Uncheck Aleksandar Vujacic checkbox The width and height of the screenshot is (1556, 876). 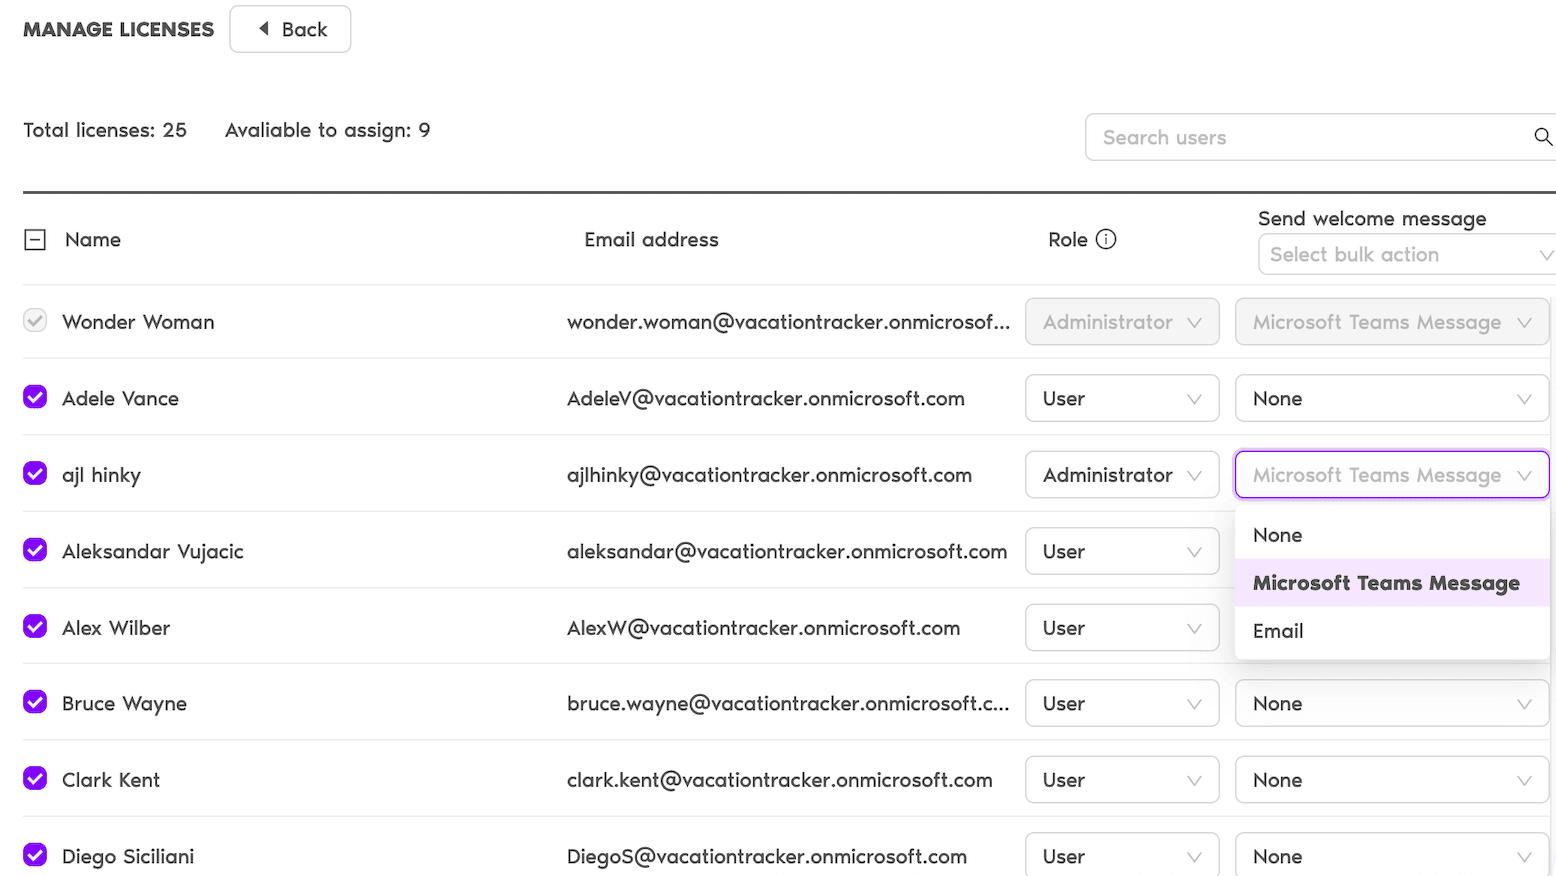[x=35, y=550]
